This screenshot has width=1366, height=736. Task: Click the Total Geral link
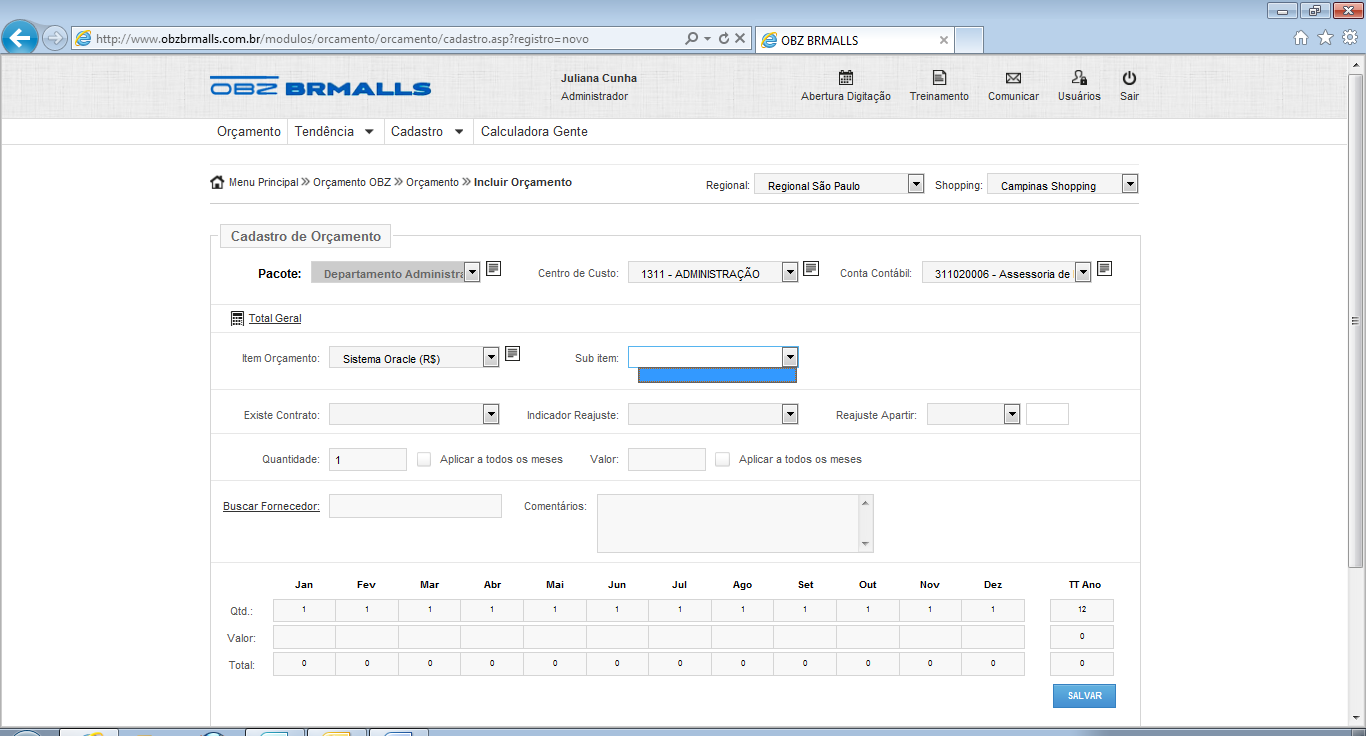point(275,318)
